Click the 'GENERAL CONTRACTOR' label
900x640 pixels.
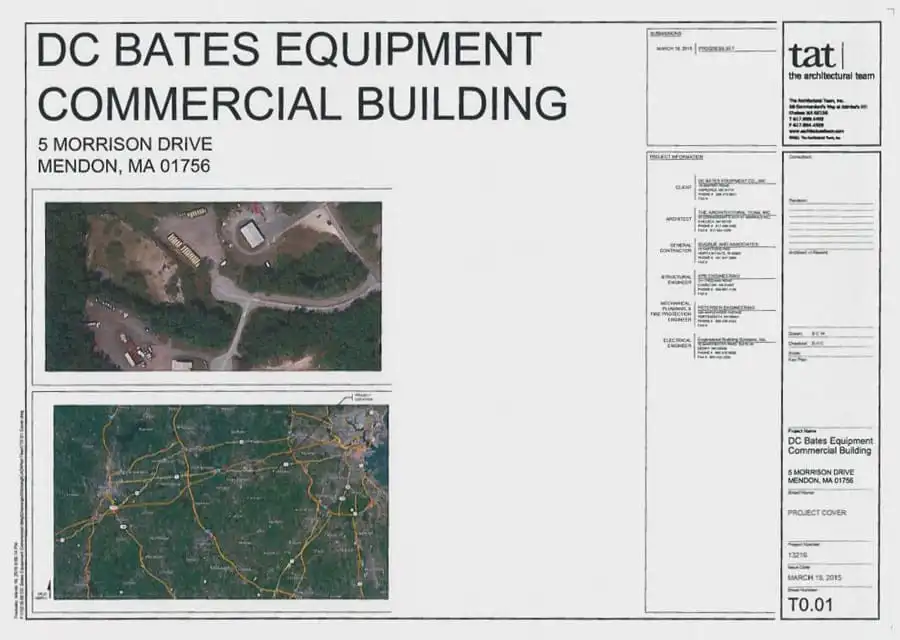pyautogui.click(x=676, y=248)
